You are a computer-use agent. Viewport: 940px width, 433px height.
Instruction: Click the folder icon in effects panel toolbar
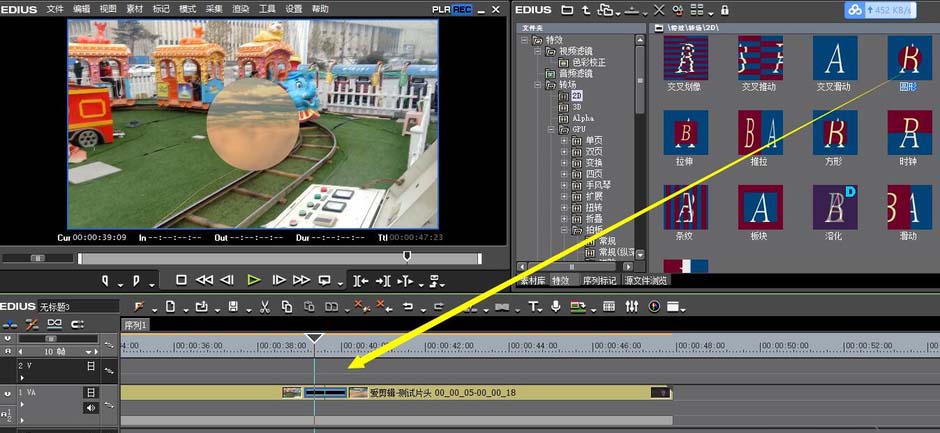pos(568,9)
